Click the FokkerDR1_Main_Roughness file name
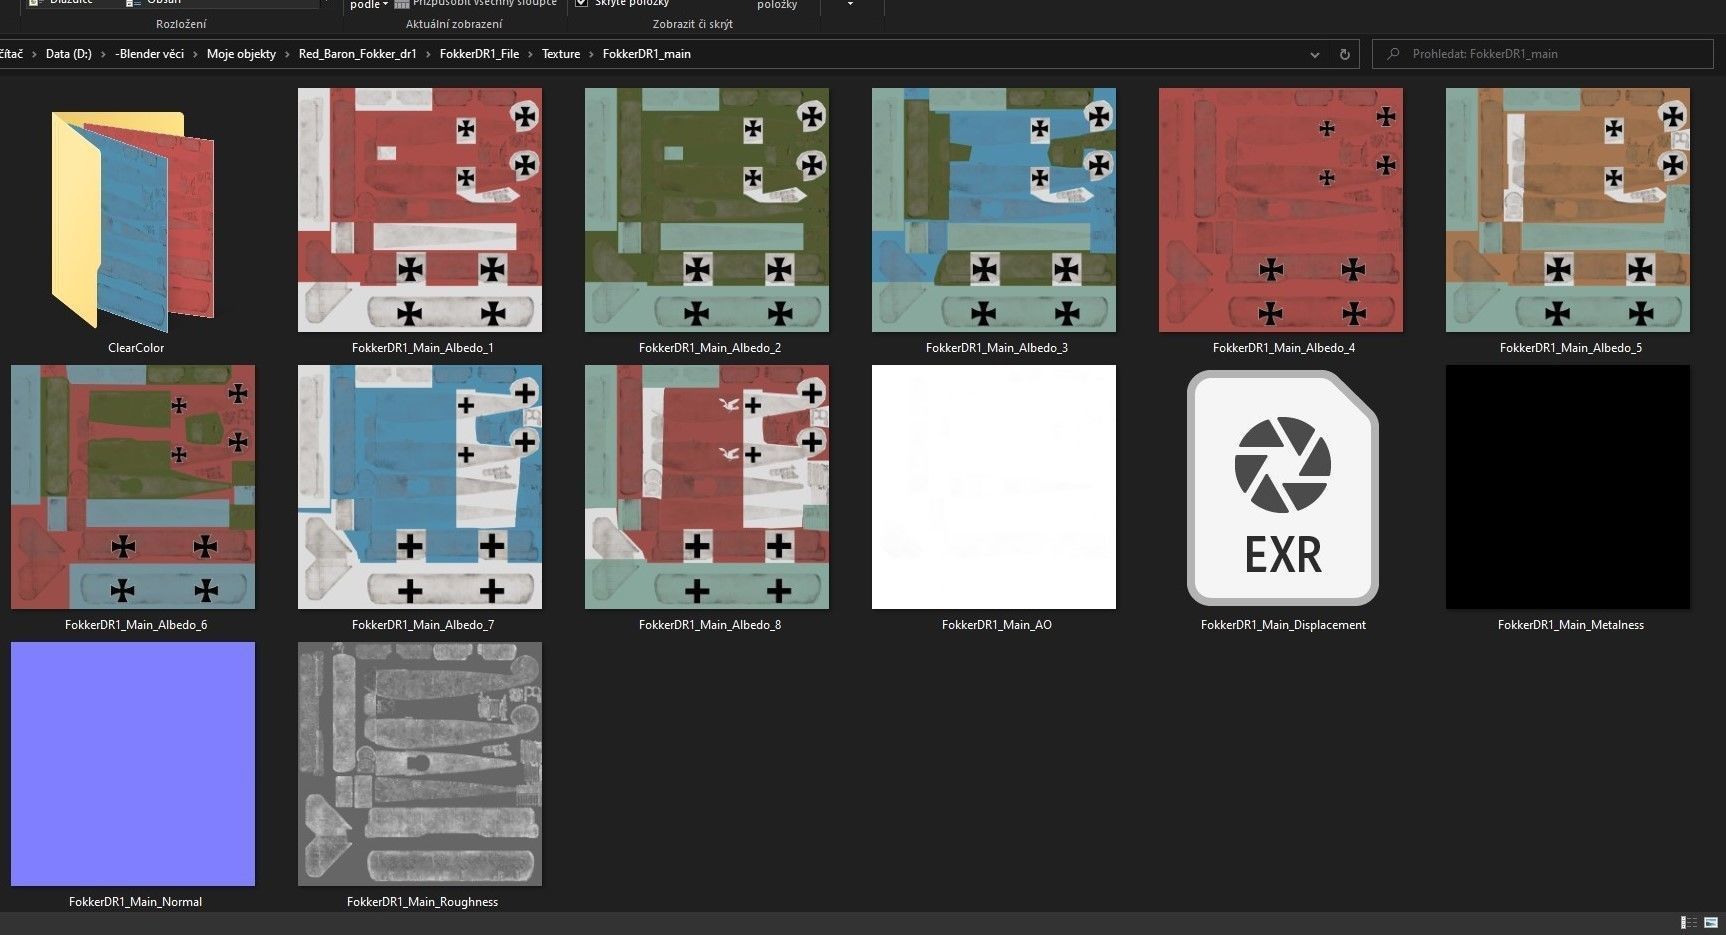The width and height of the screenshot is (1726, 935). 422,902
